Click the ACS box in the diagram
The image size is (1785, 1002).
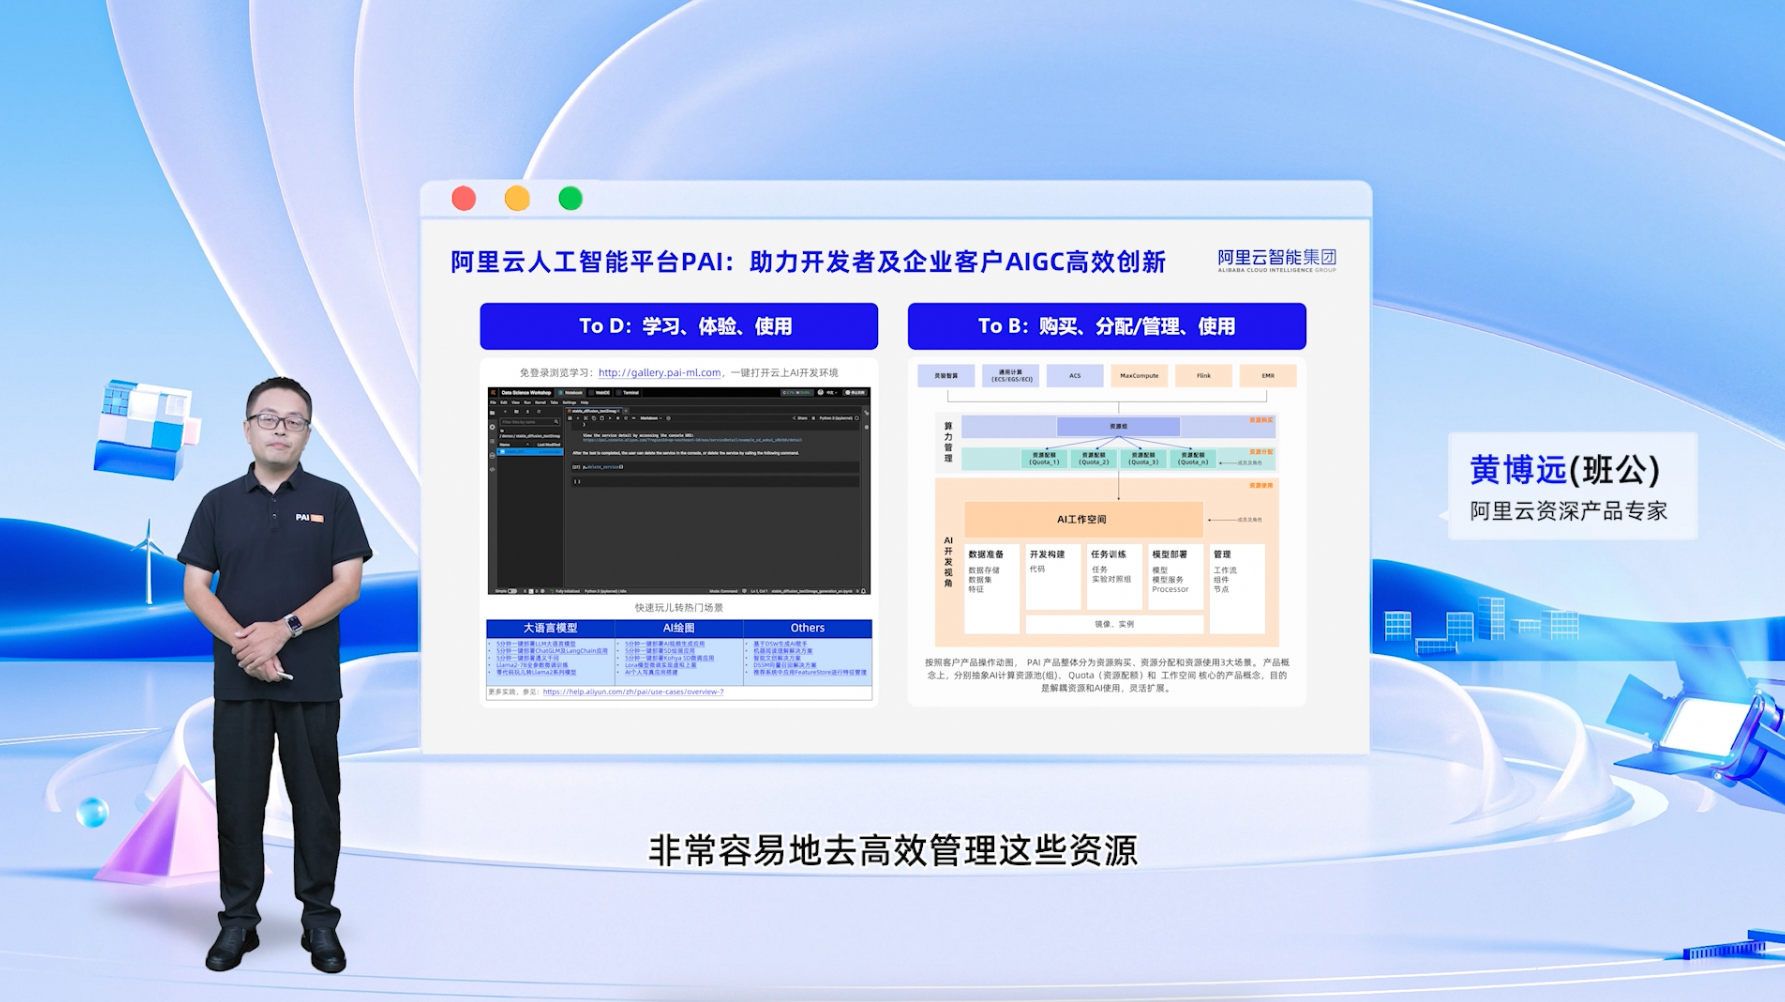click(x=1075, y=376)
